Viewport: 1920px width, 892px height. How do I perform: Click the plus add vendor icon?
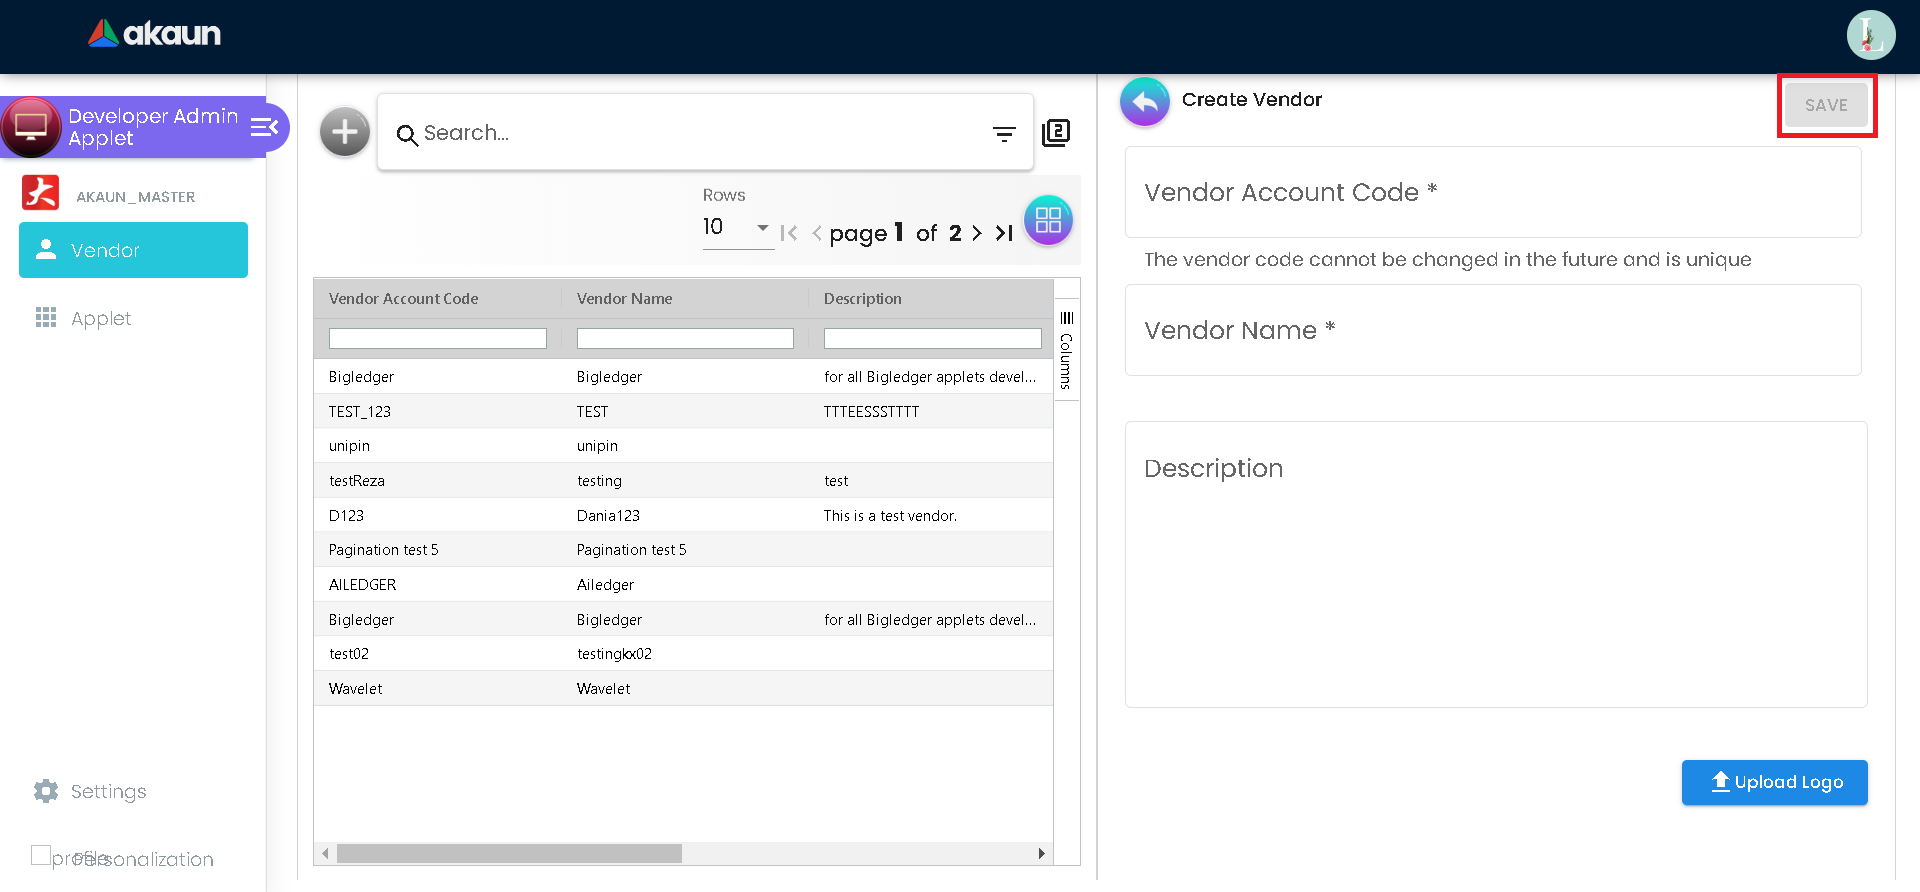click(345, 132)
